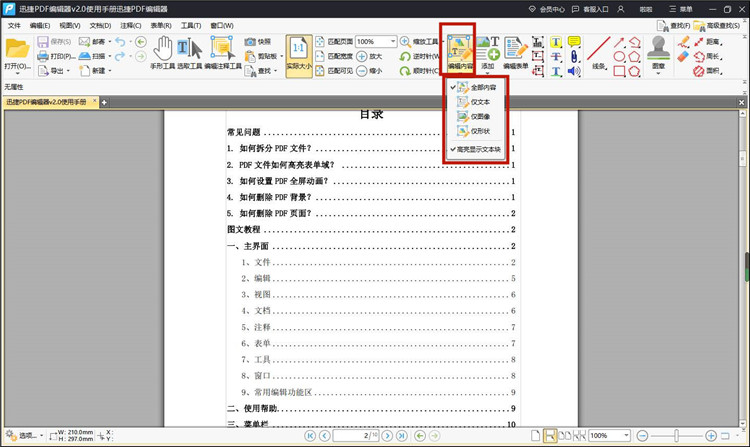Image resolution: width=750 pixels, height=447 pixels.
Task: Click 高级查找(S) advanced search button
Action: click(x=717, y=25)
